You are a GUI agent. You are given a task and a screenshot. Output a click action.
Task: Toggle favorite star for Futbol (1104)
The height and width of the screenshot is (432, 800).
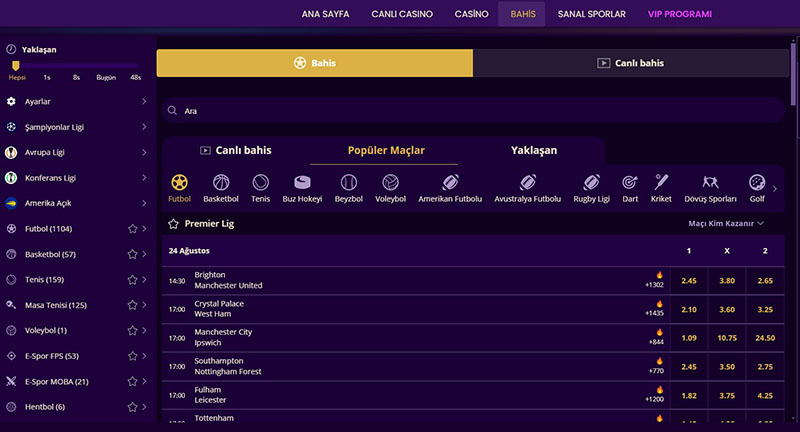click(132, 229)
